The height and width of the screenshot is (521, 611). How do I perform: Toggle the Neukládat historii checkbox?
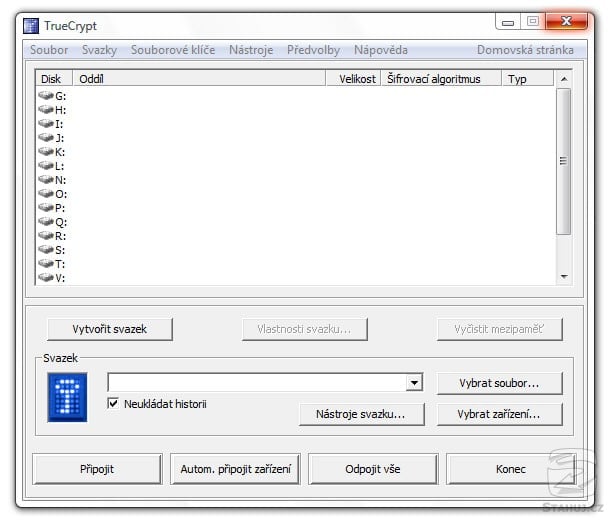(x=113, y=403)
